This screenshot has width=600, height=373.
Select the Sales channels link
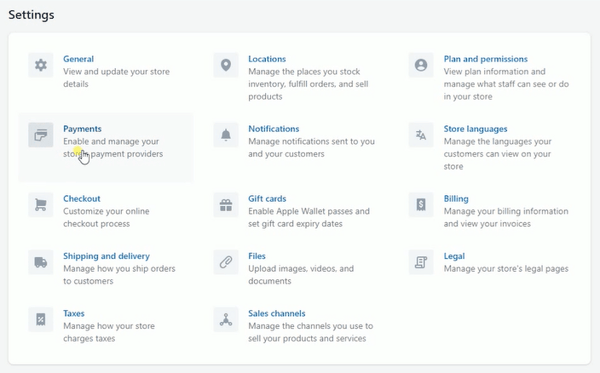coord(277,313)
